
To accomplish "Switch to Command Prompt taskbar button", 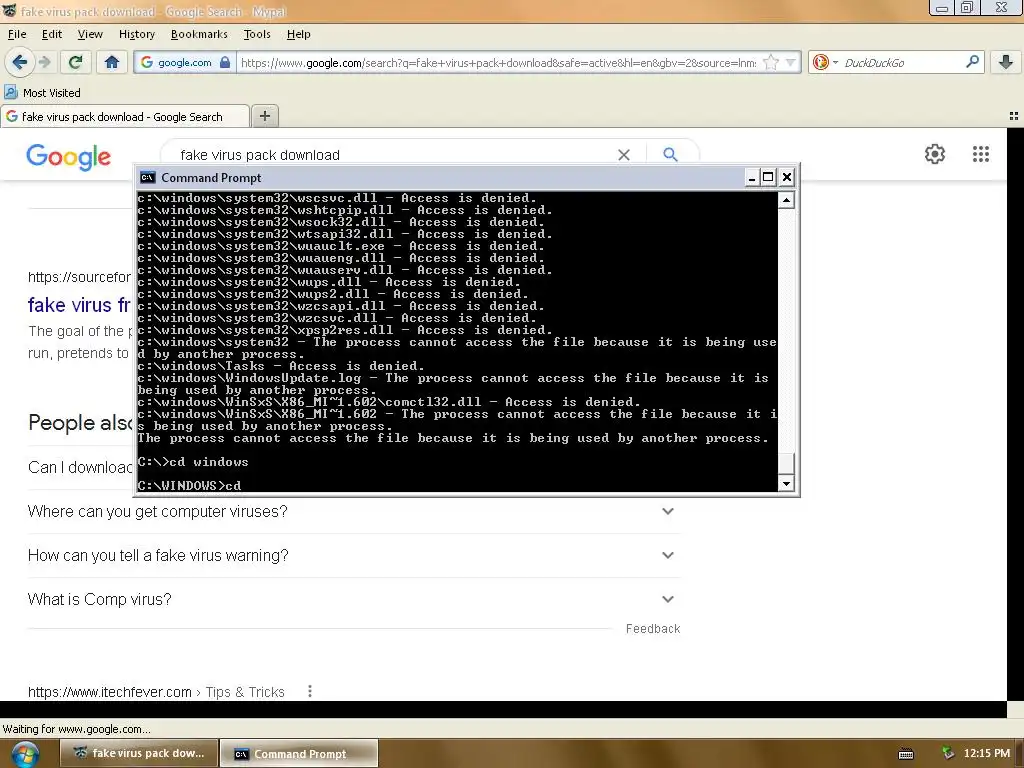I will click(299, 753).
